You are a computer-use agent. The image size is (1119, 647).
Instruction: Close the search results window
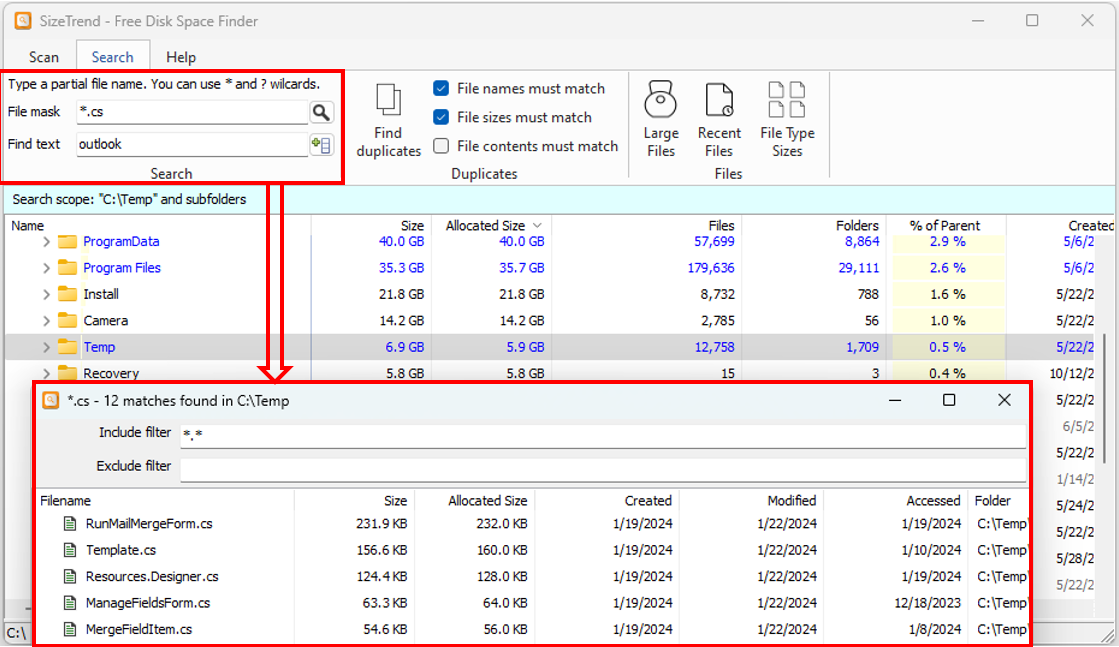click(1004, 400)
